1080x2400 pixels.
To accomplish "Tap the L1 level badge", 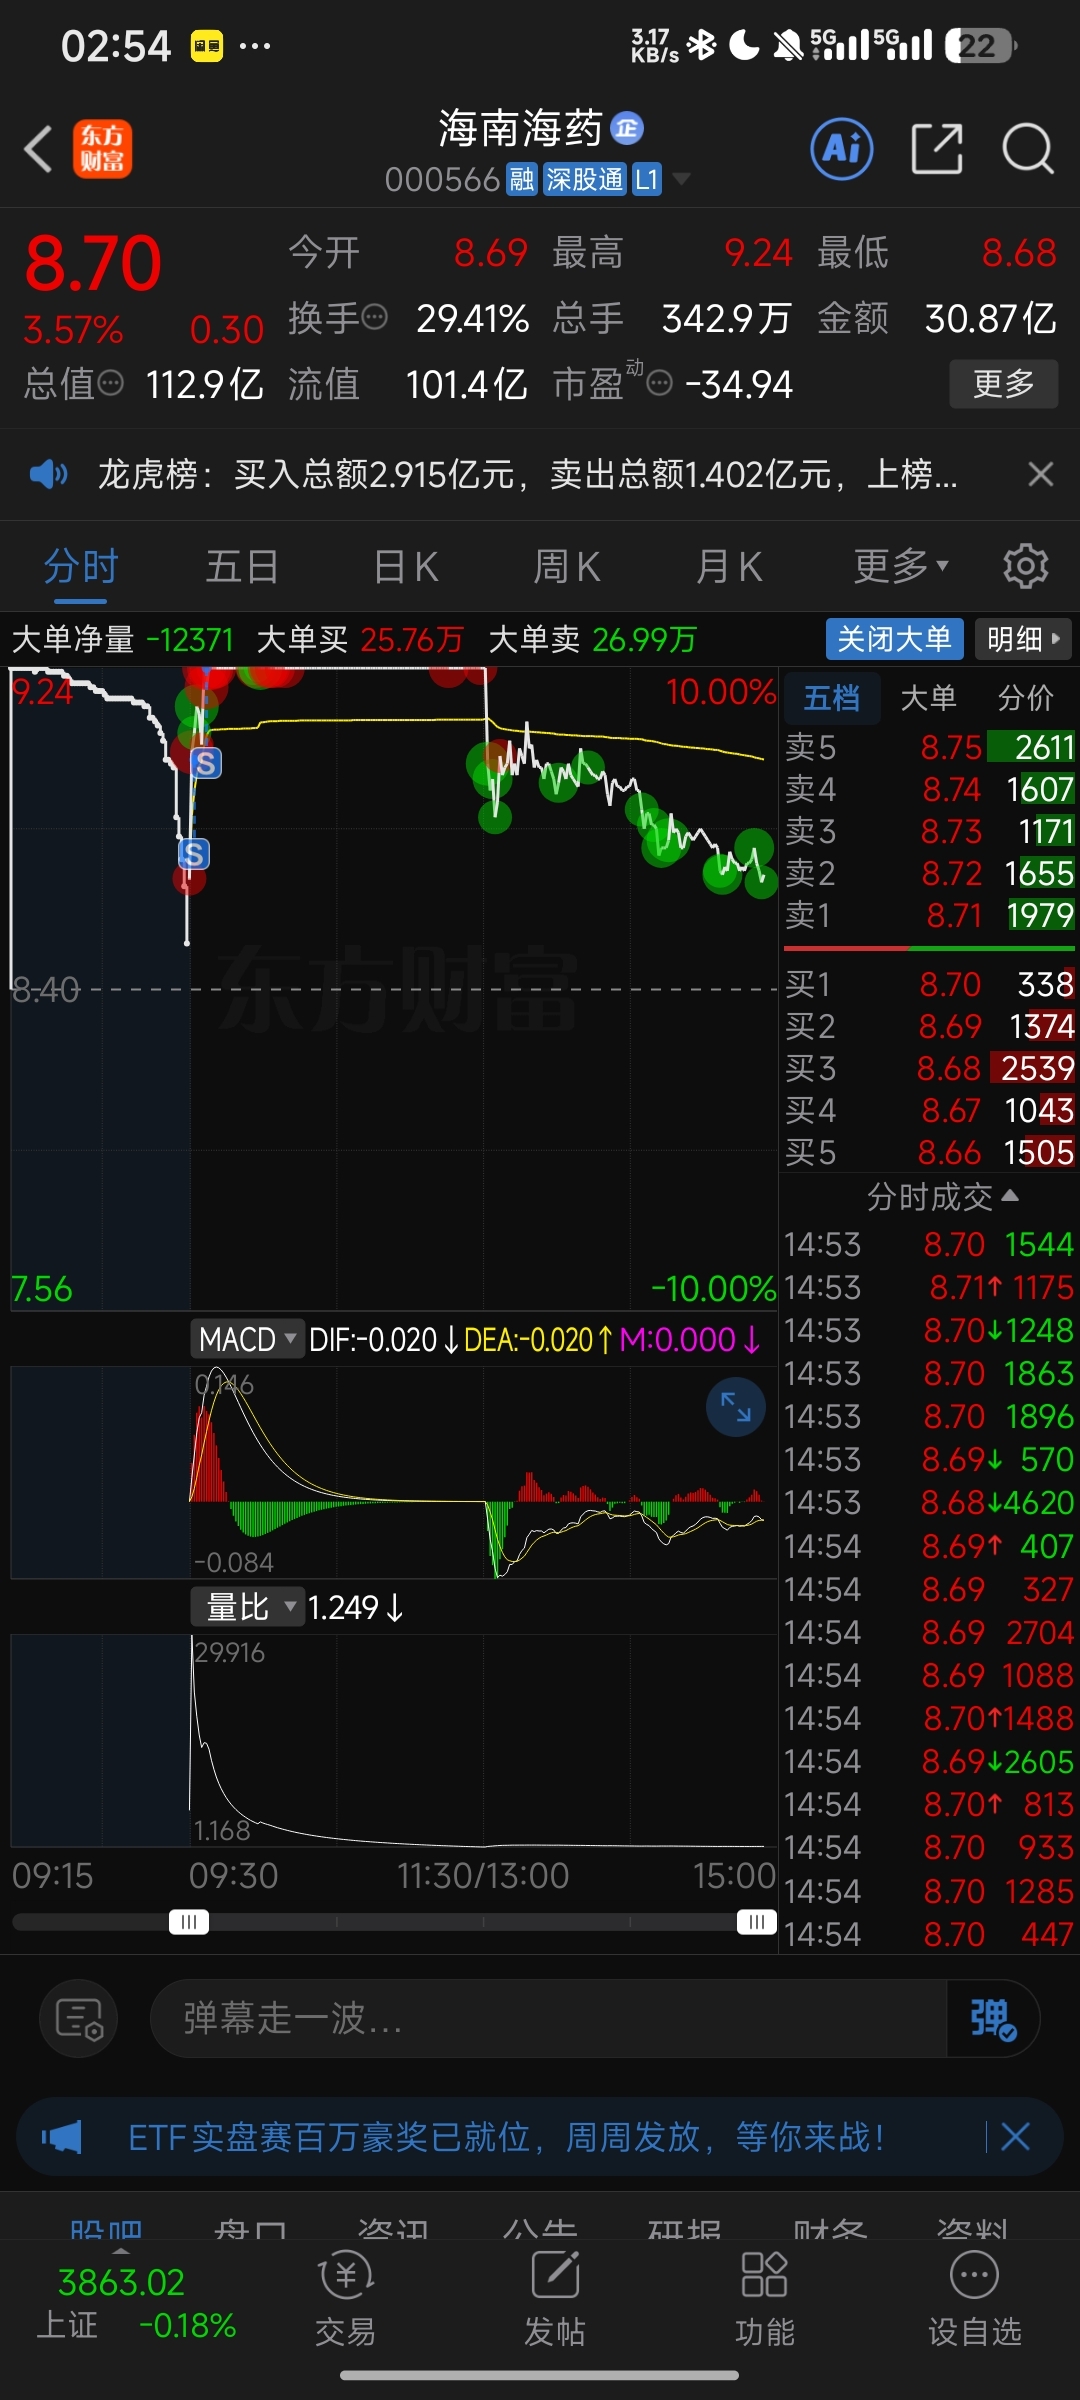I will click(x=647, y=180).
